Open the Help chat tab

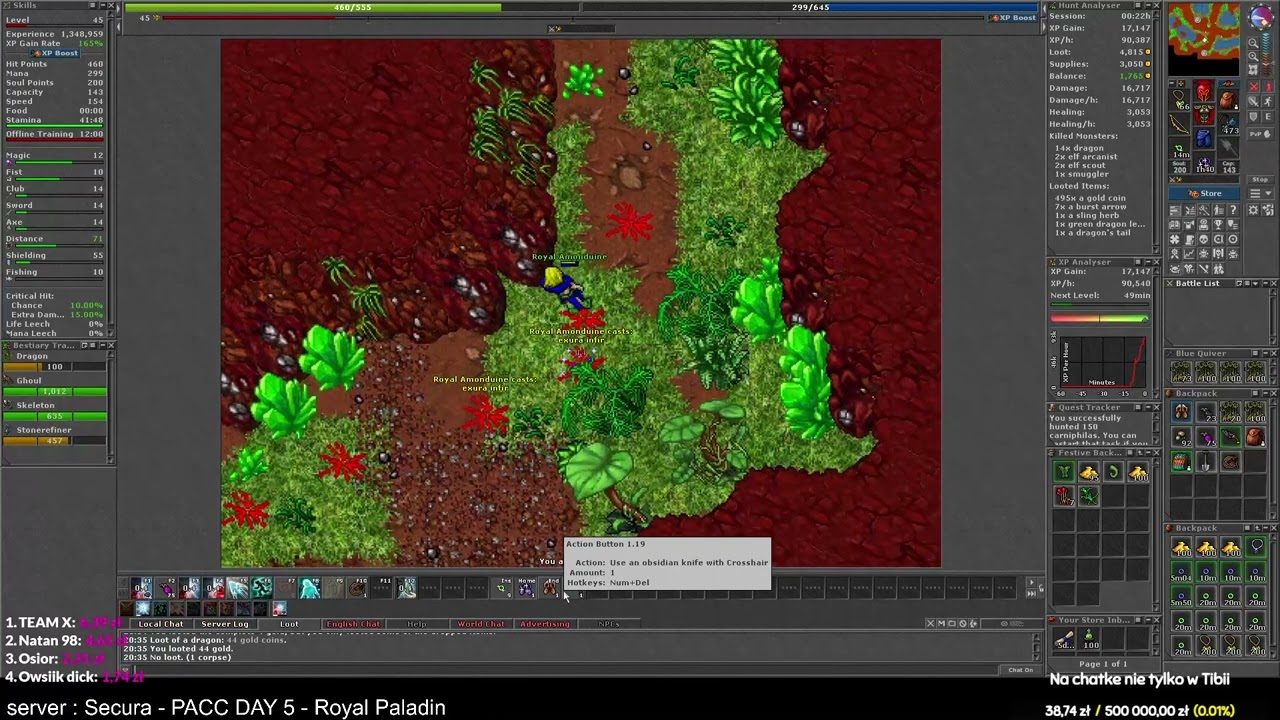416,624
